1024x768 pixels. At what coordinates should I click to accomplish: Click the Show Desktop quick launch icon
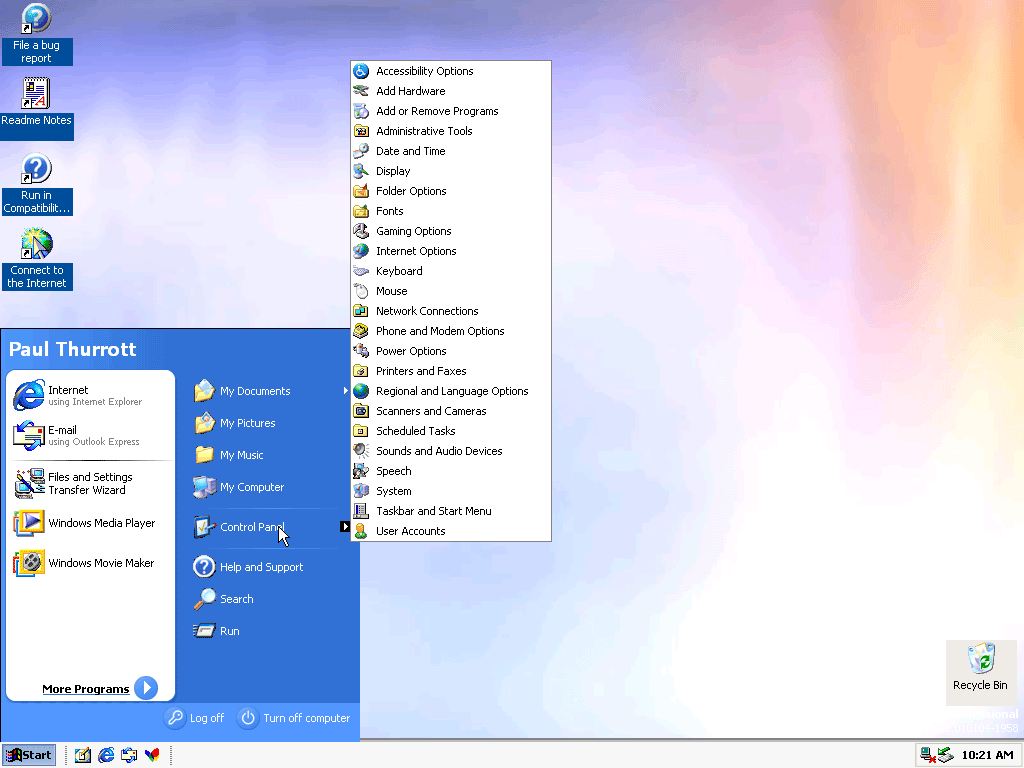point(83,755)
